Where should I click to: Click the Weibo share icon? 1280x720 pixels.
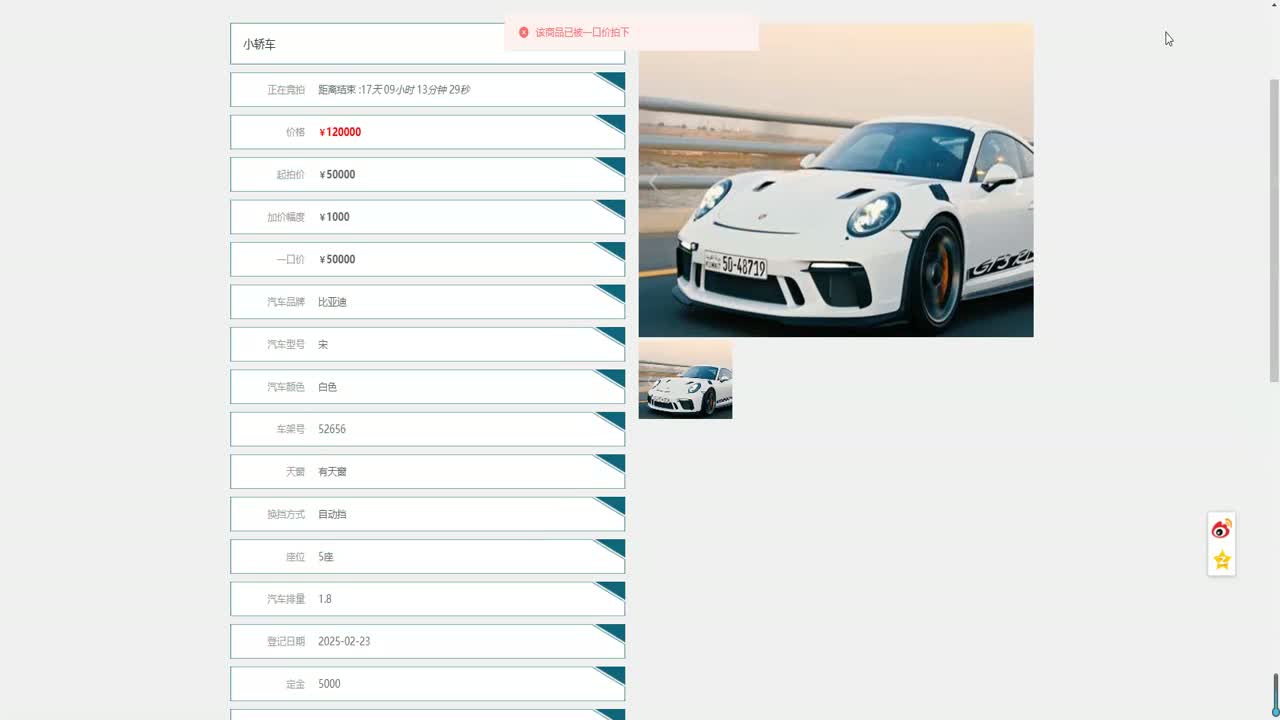[1221, 529]
